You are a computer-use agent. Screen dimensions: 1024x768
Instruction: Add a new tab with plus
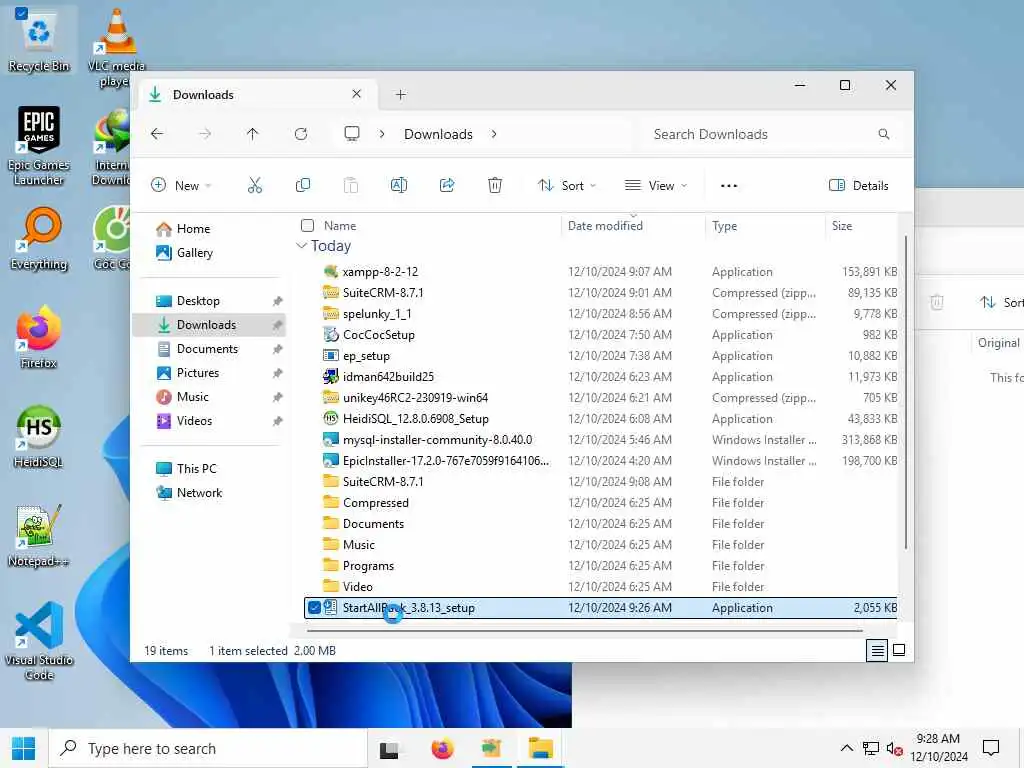pyautogui.click(x=400, y=95)
